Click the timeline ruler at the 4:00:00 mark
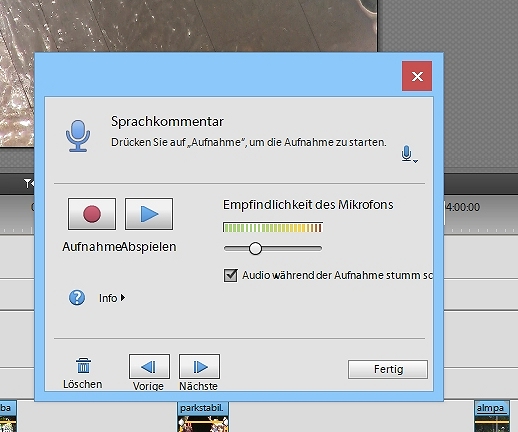518x432 pixels. tap(463, 207)
